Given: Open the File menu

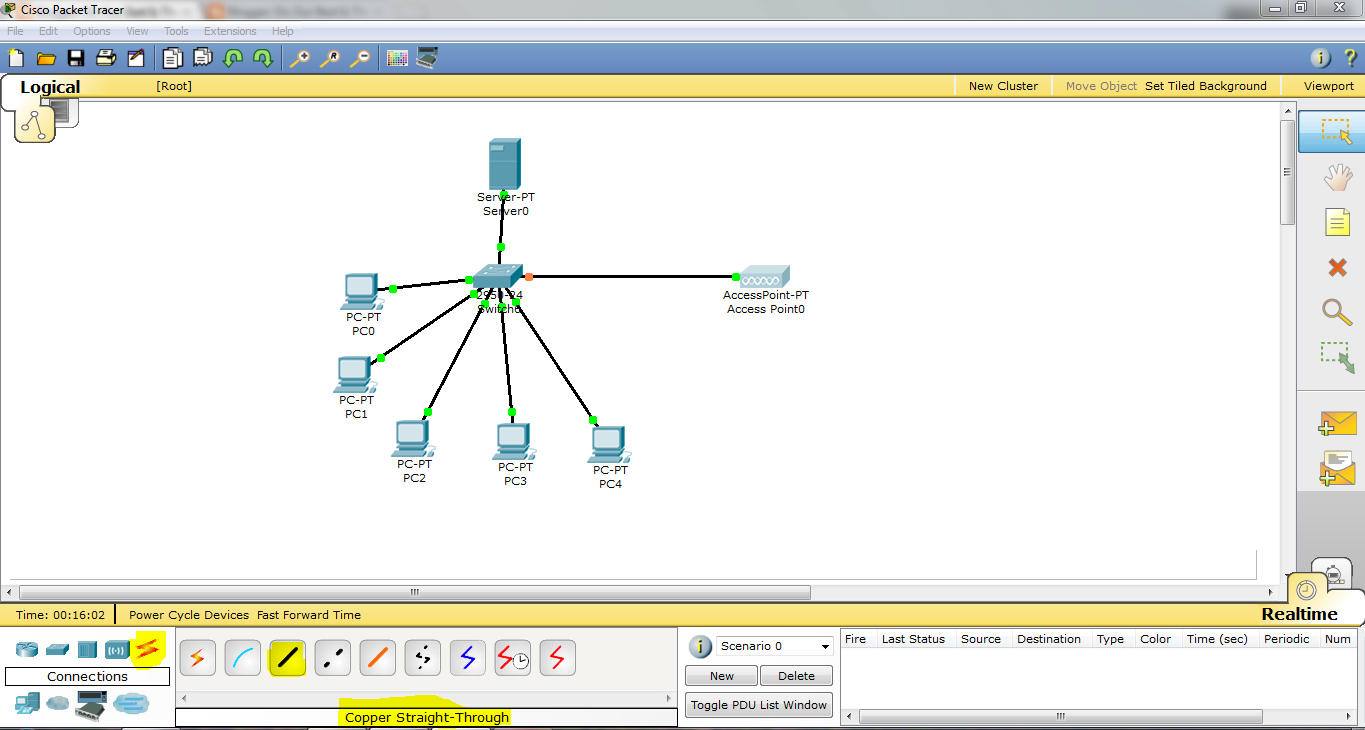Looking at the screenshot, I should tap(15, 31).
